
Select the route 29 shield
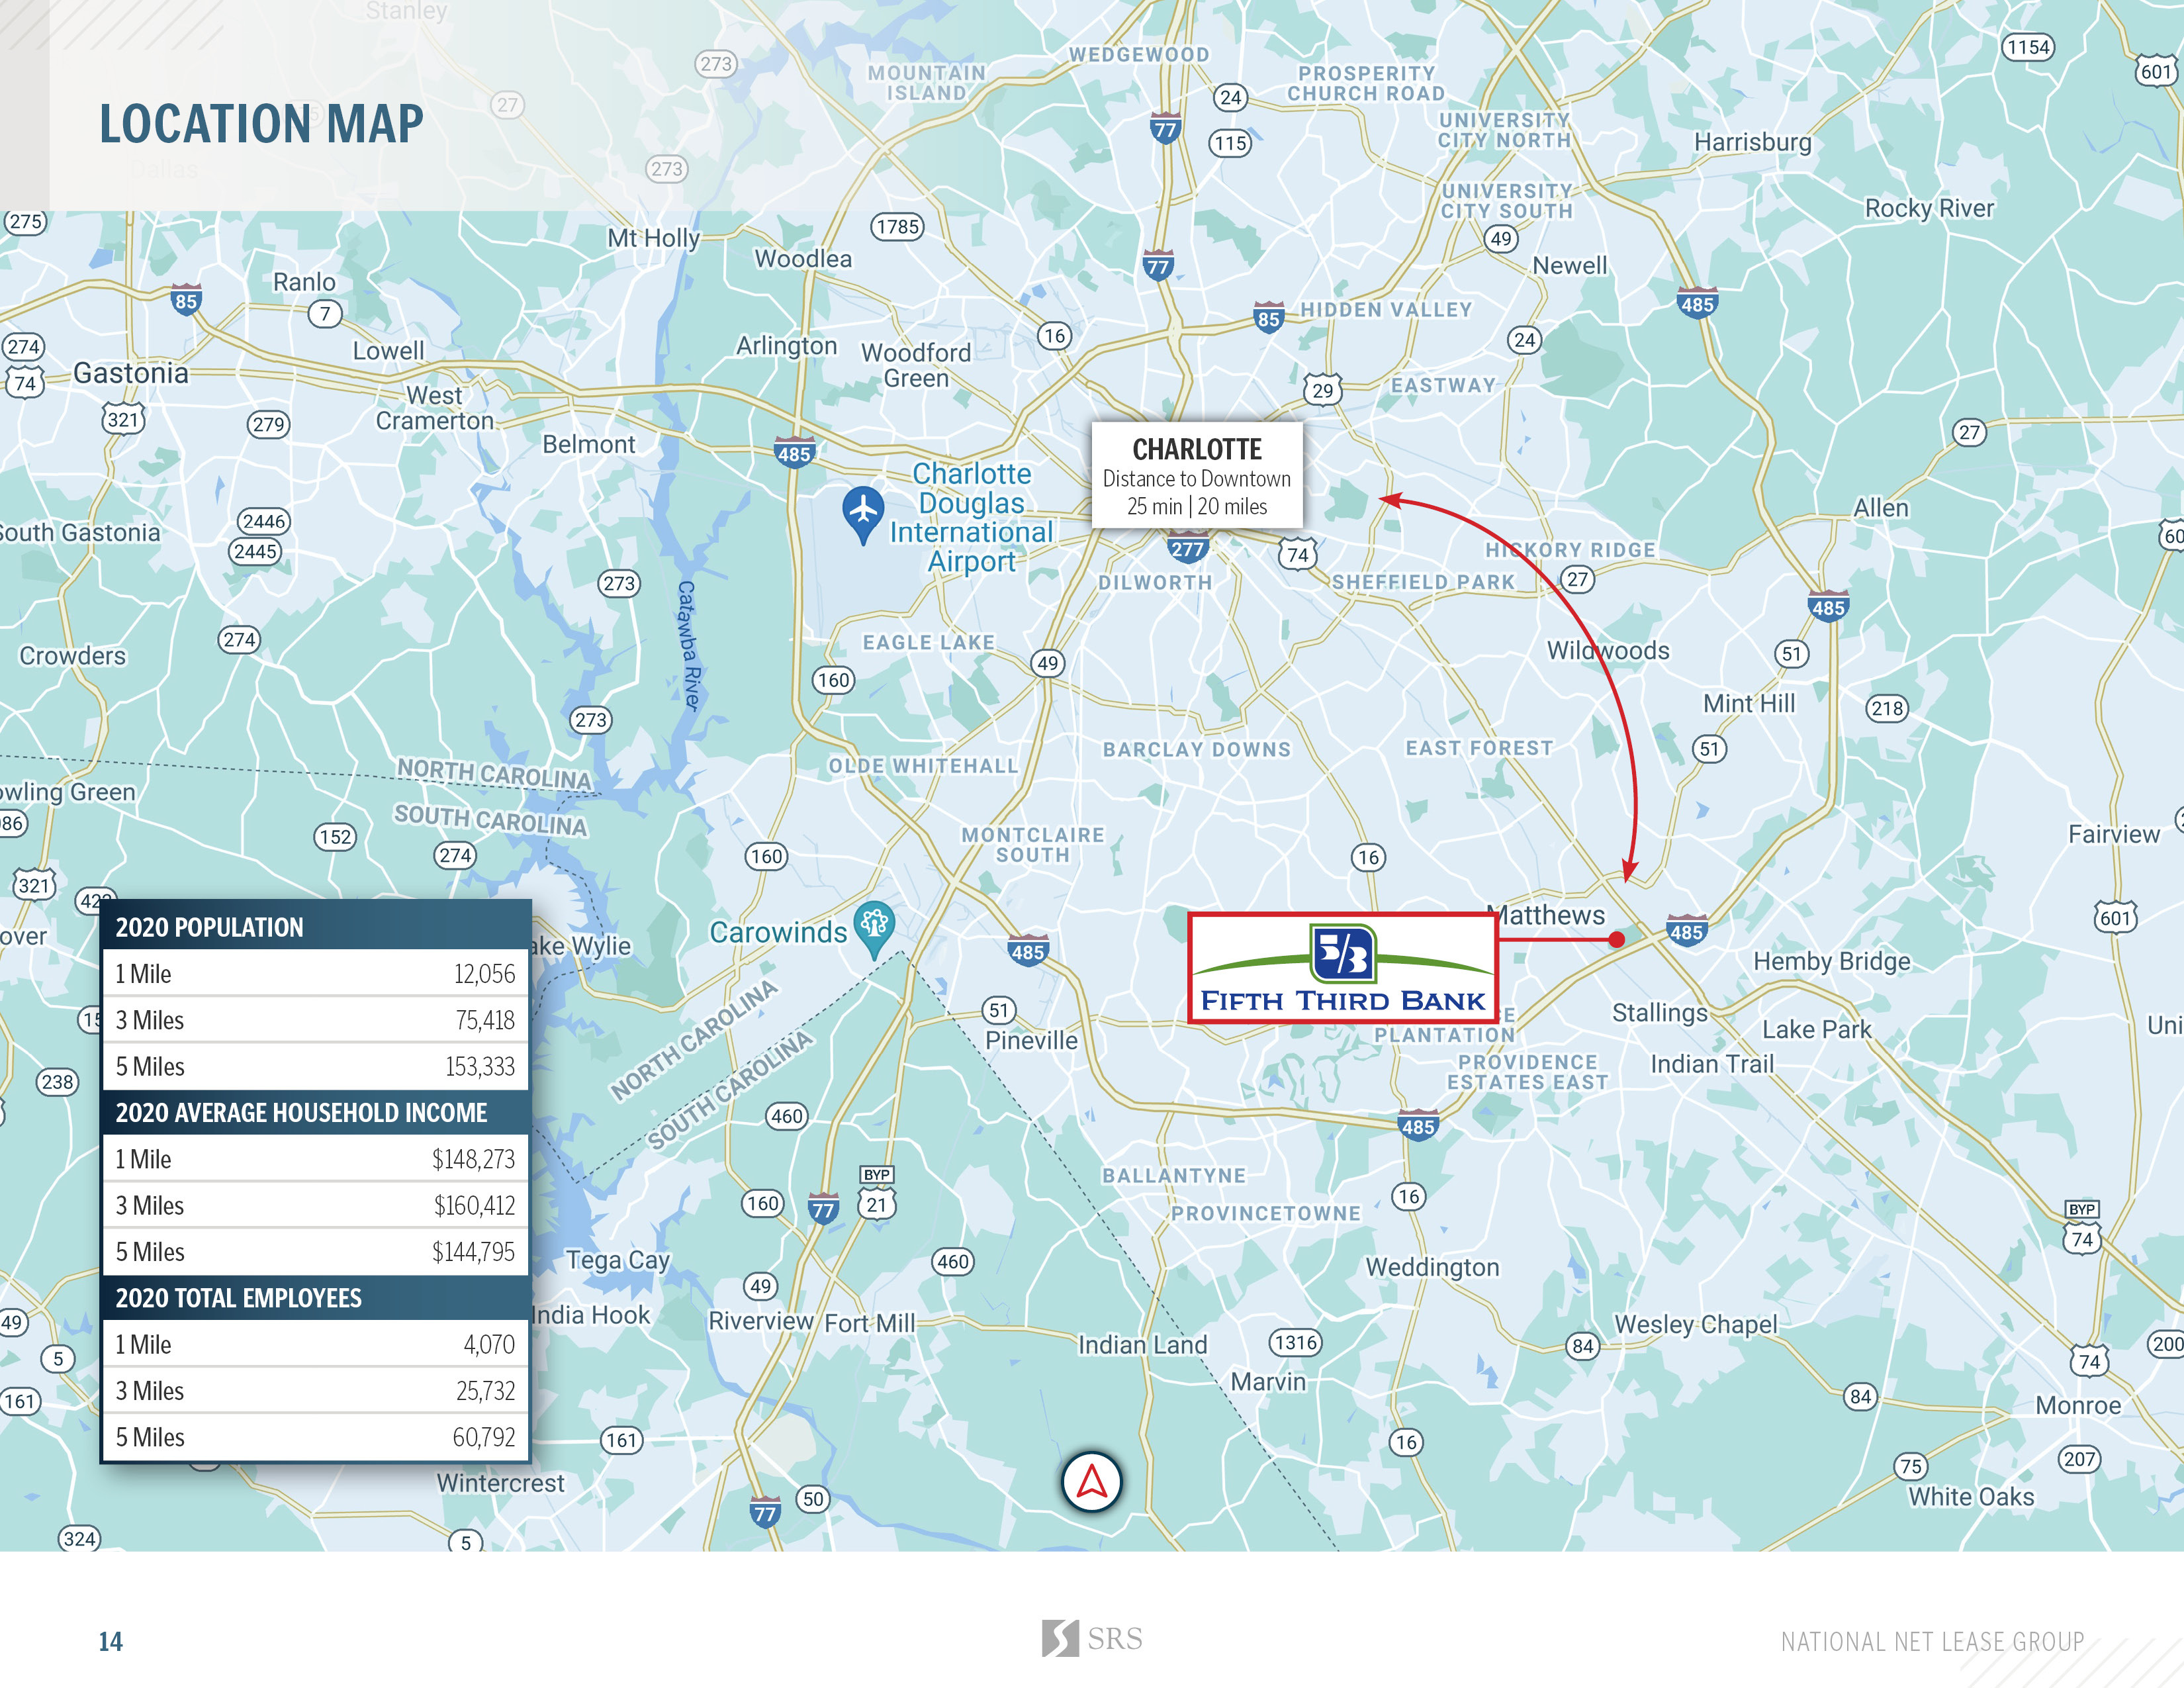click(1323, 390)
